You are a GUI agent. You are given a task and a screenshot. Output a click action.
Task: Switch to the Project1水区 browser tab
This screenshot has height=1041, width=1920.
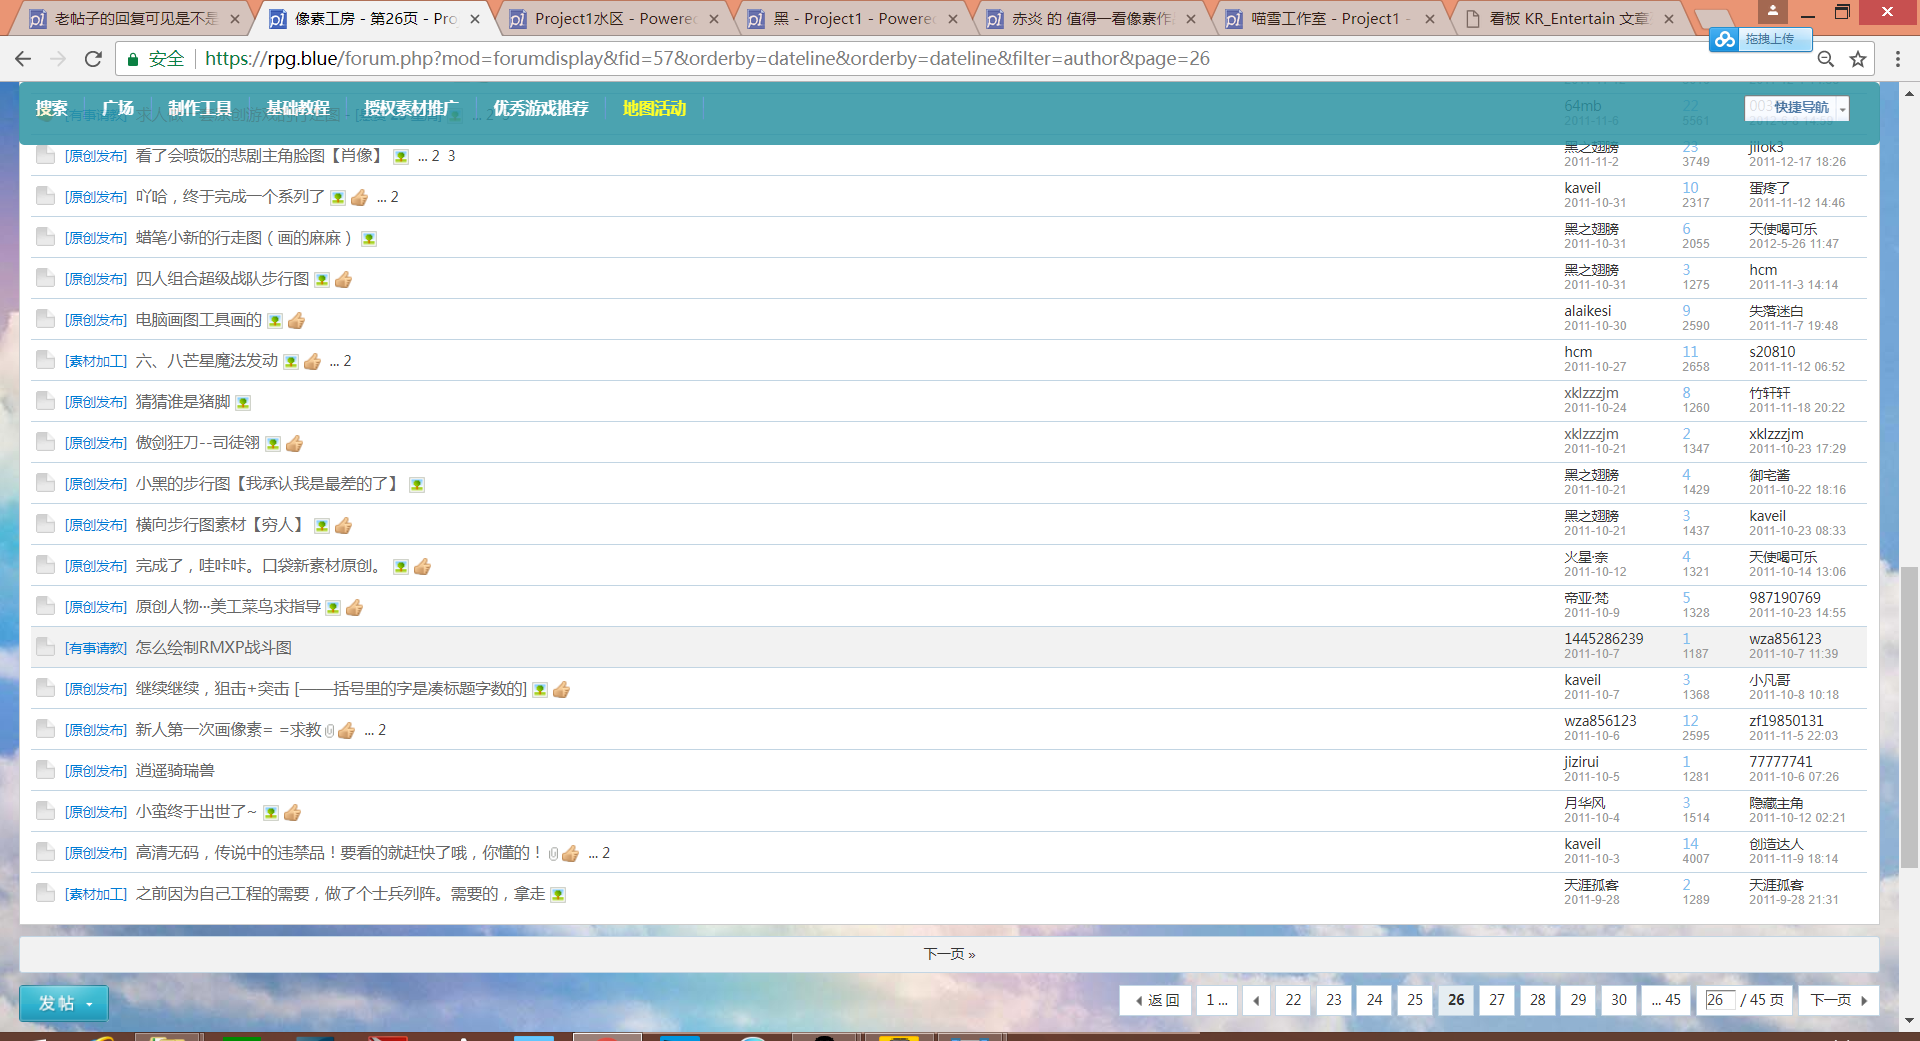(615, 18)
